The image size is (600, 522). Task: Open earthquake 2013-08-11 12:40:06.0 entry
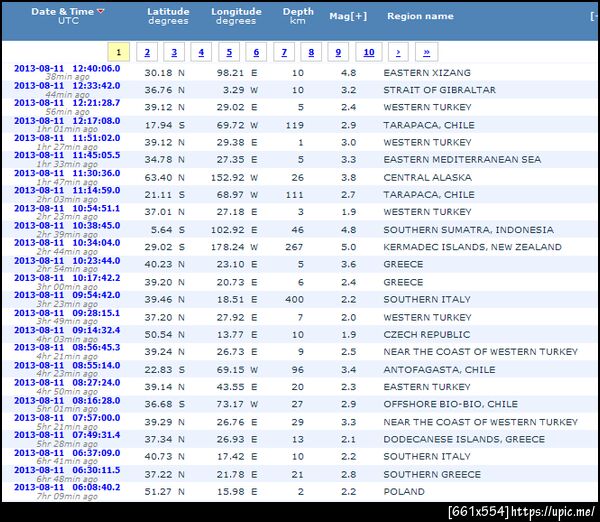click(x=67, y=69)
